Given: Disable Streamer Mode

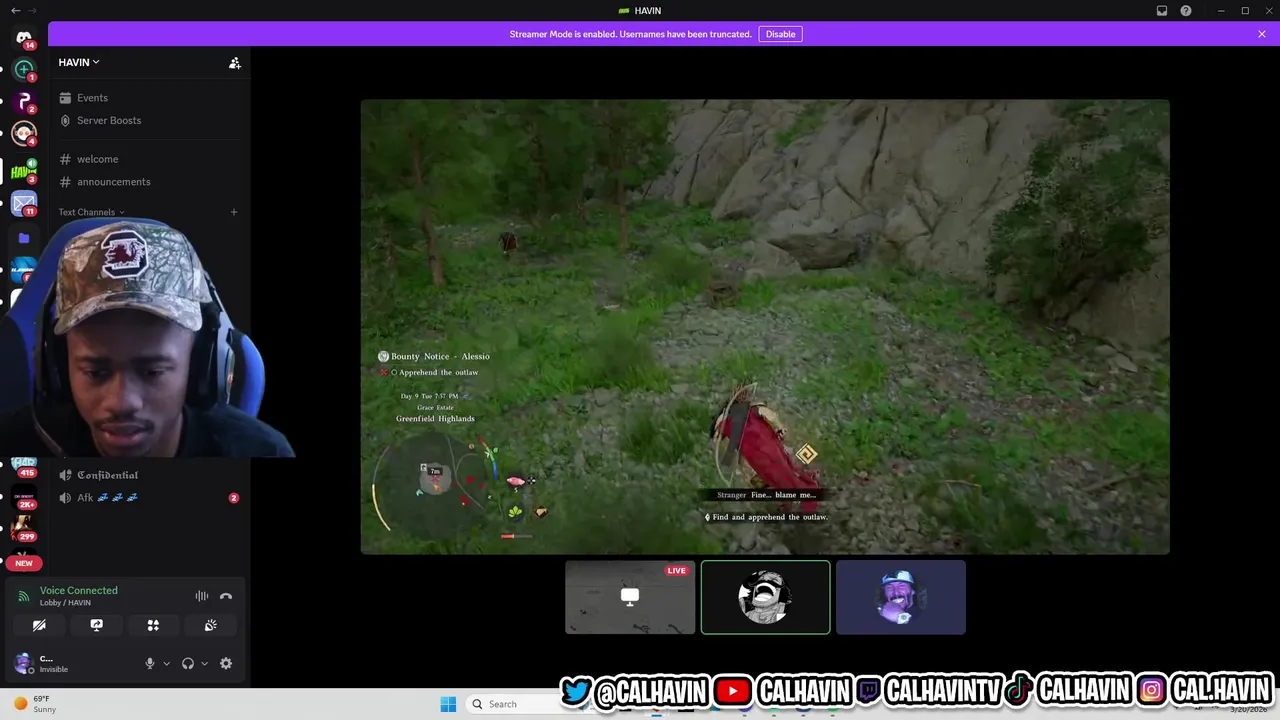Looking at the screenshot, I should pos(780,34).
